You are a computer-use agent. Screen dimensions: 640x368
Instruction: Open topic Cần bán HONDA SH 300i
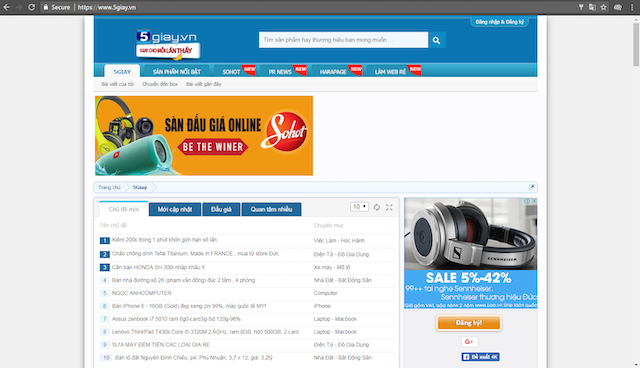pyautogui.click(x=158, y=267)
